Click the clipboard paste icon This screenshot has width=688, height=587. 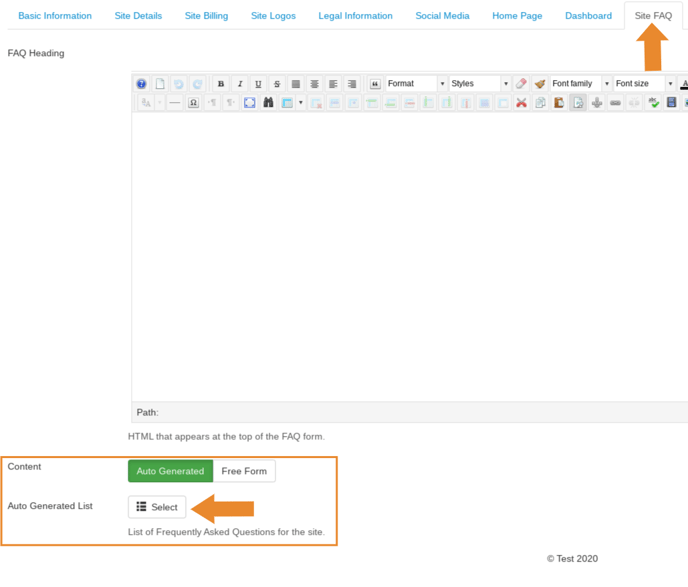click(x=559, y=103)
